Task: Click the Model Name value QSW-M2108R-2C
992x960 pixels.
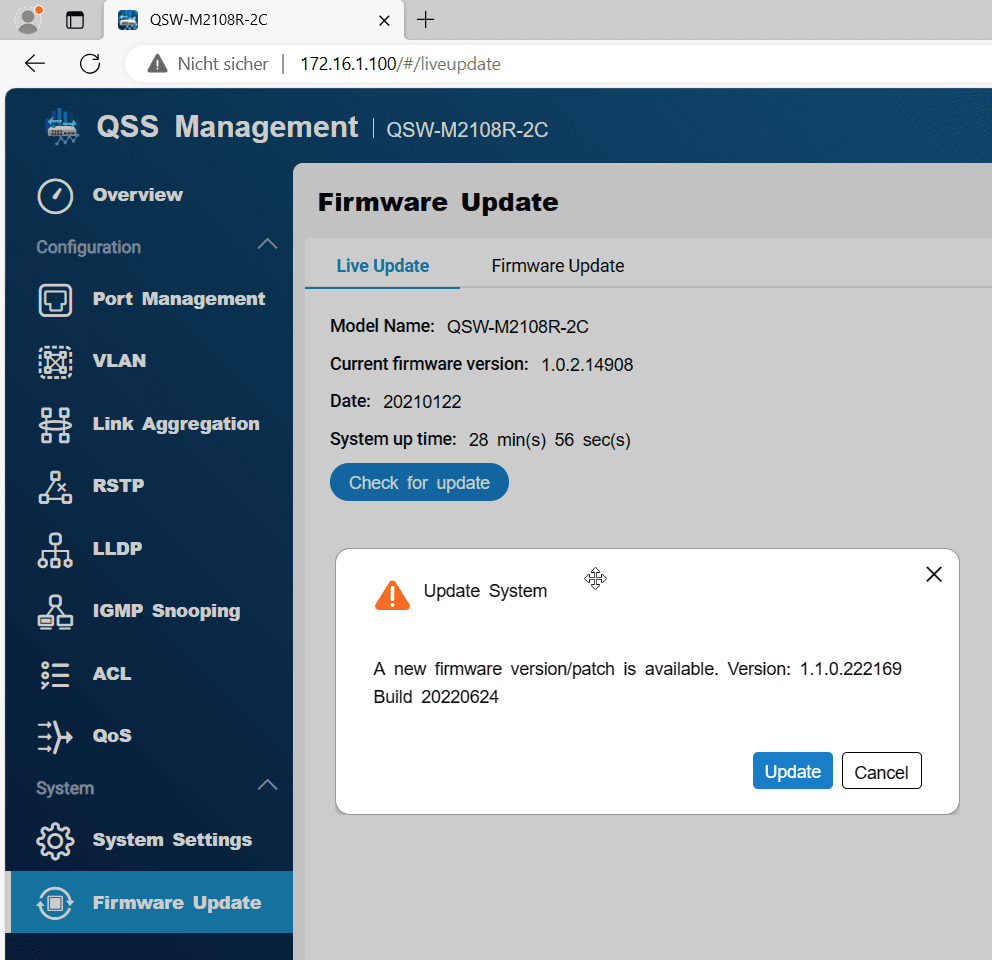Action: pyautogui.click(x=518, y=327)
